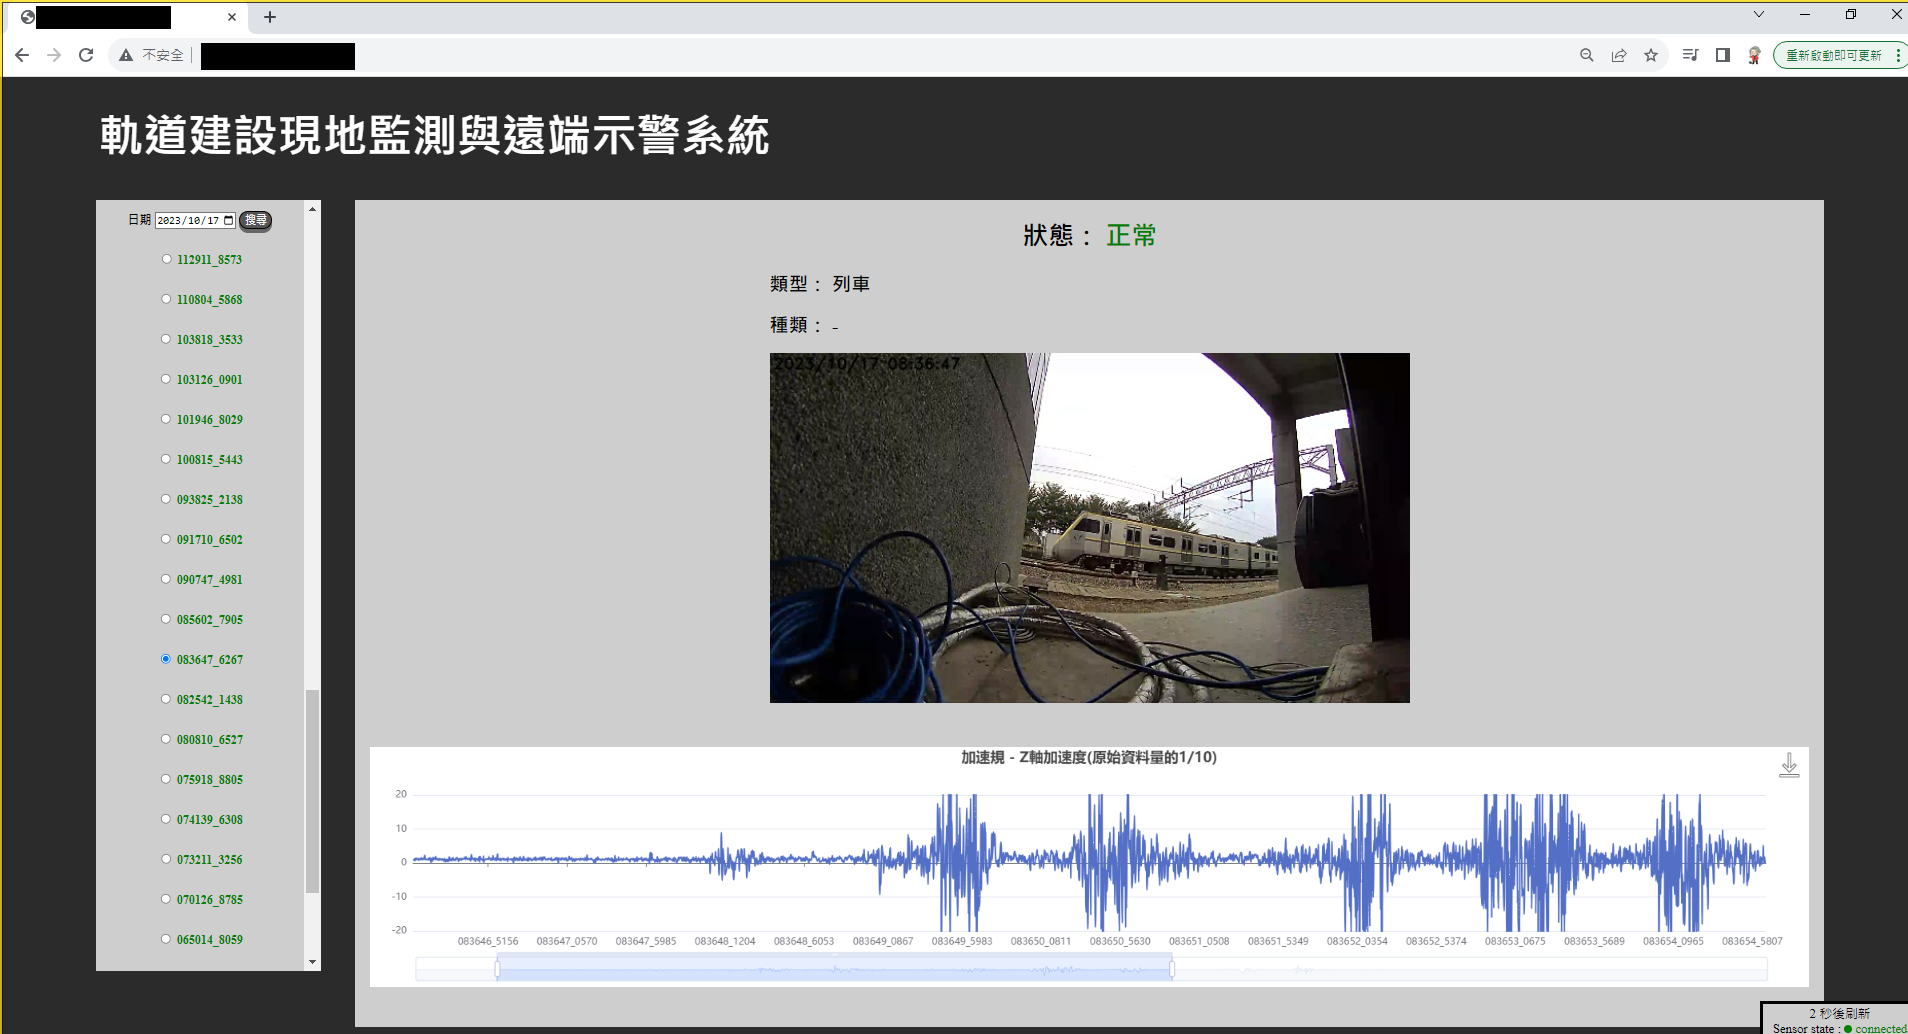Expand the tab search chevron
The image size is (1908, 1034).
[x=1759, y=15]
